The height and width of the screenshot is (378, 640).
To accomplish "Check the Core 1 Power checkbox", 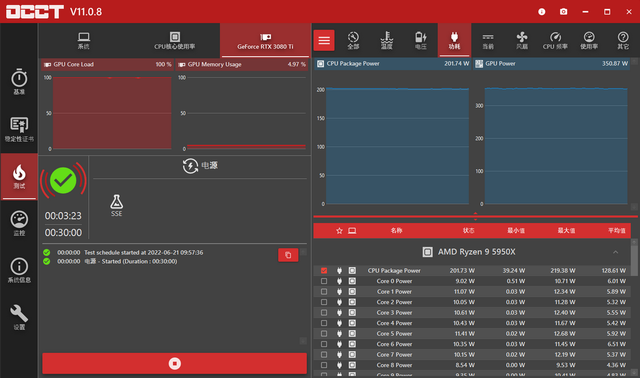I will (x=324, y=291).
